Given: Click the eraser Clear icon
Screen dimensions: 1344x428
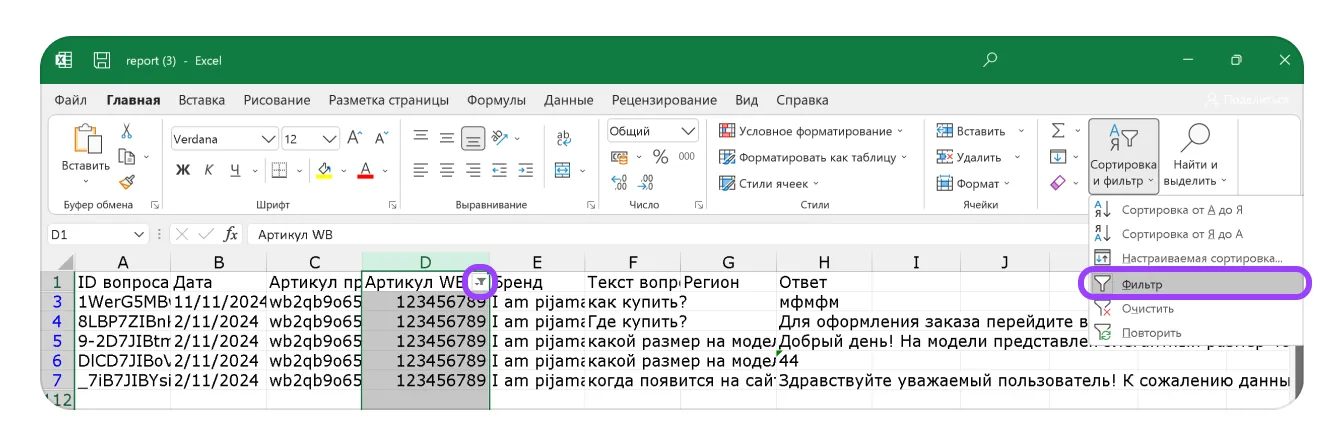Looking at the screenshot, I should (1058, 183).
